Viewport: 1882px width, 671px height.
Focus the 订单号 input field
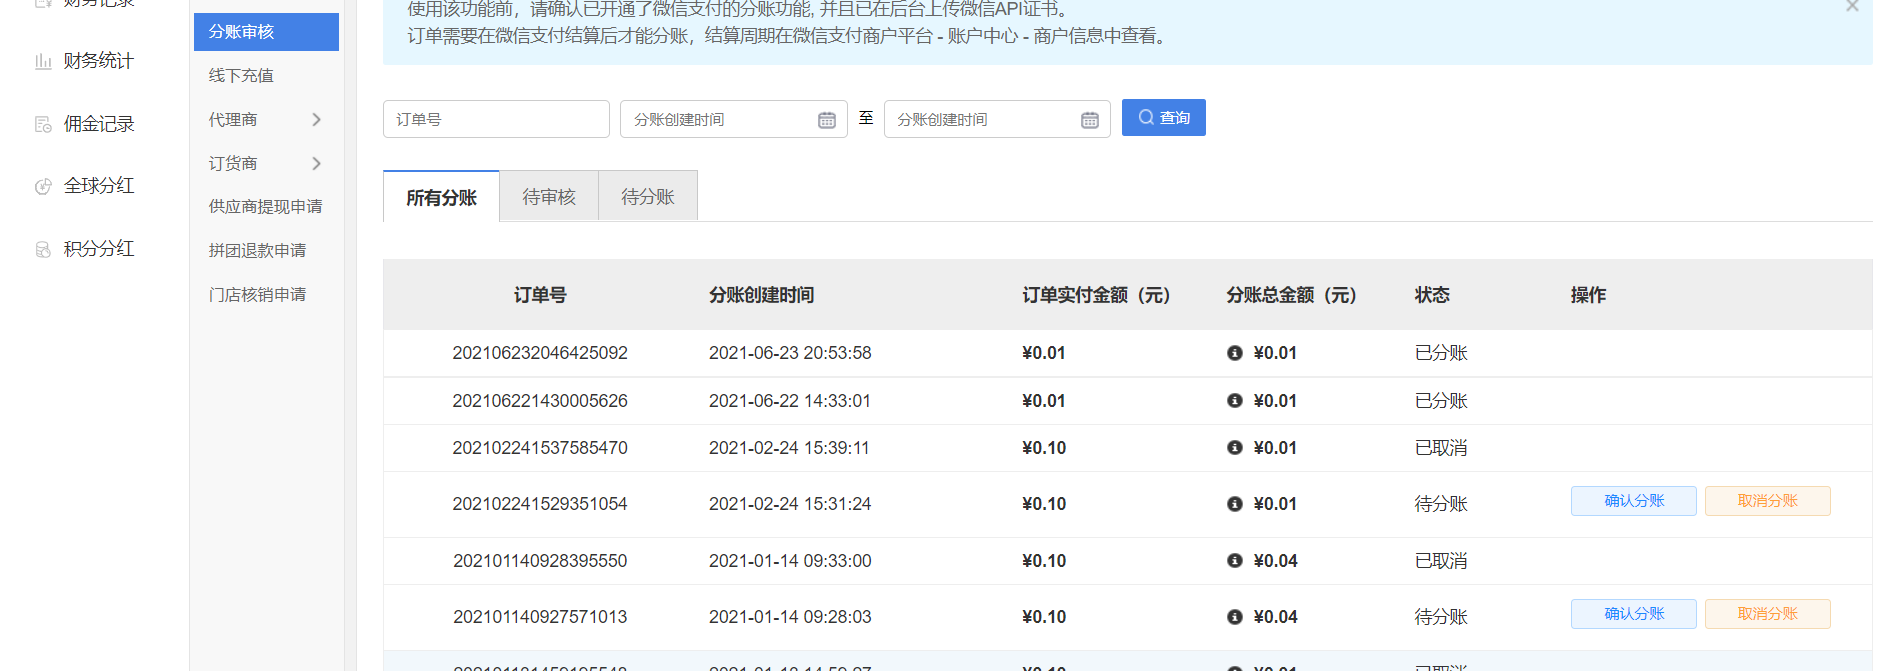(x=496, y=120)
